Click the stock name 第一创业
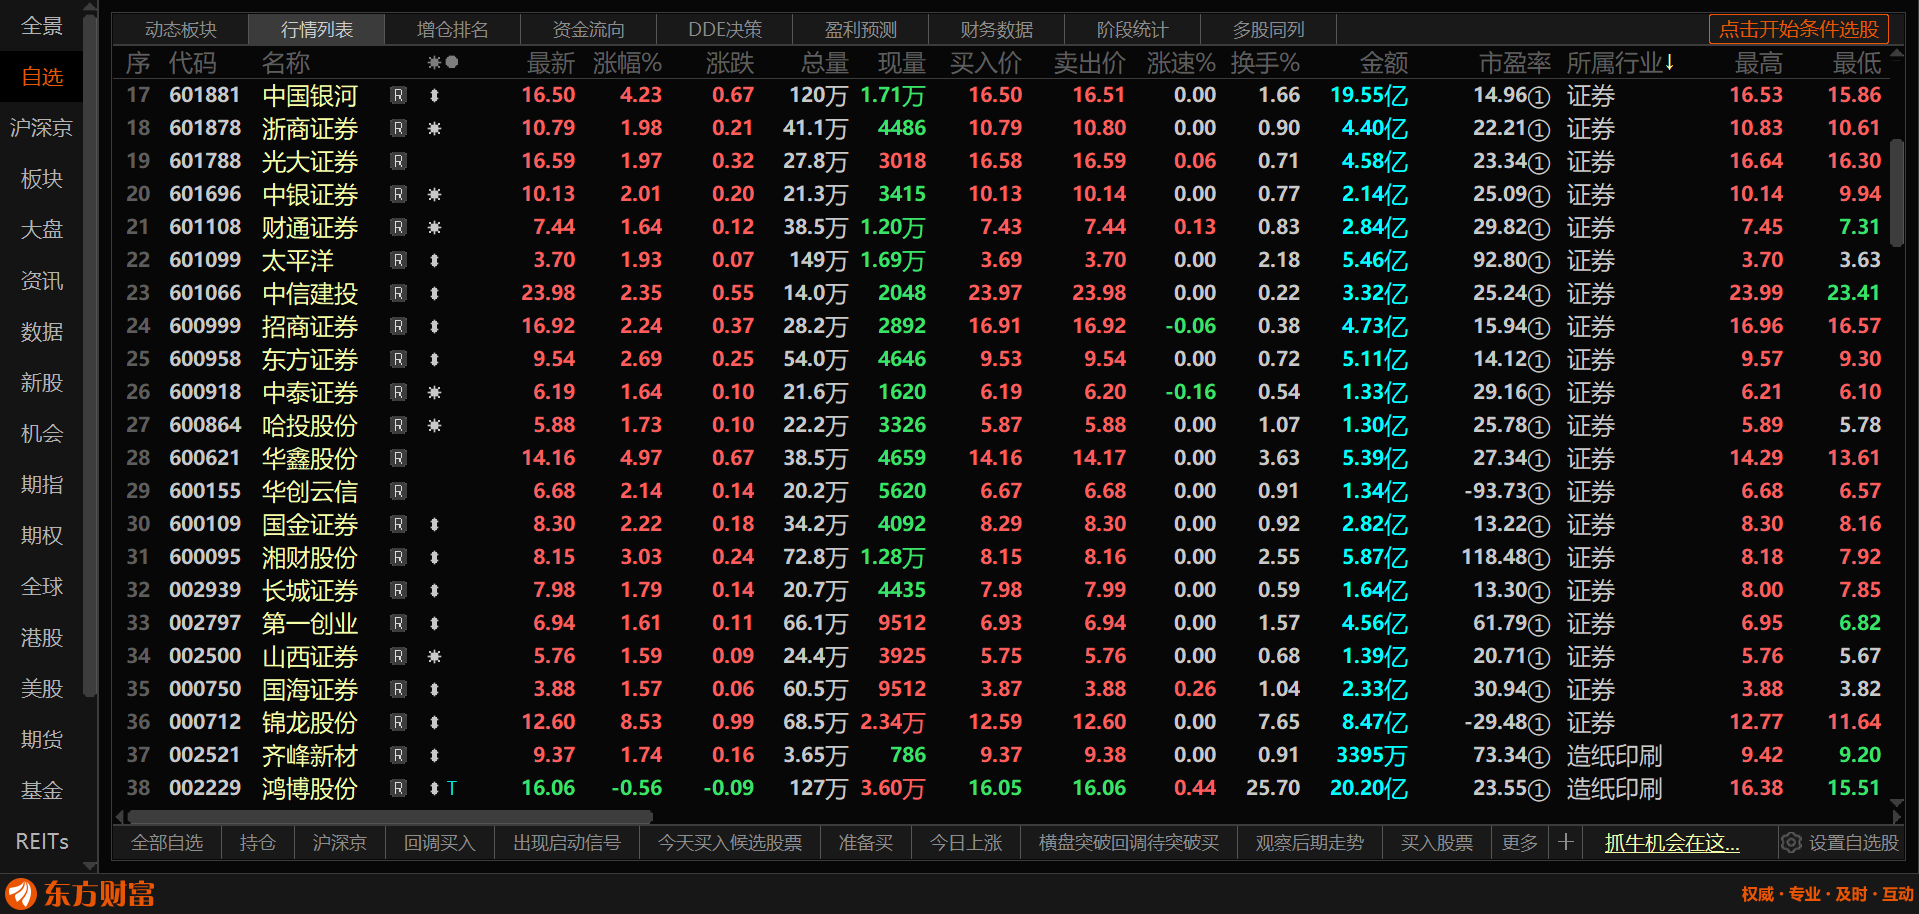The height and width of the screenshot is (914, 1919). pos(310,624)
